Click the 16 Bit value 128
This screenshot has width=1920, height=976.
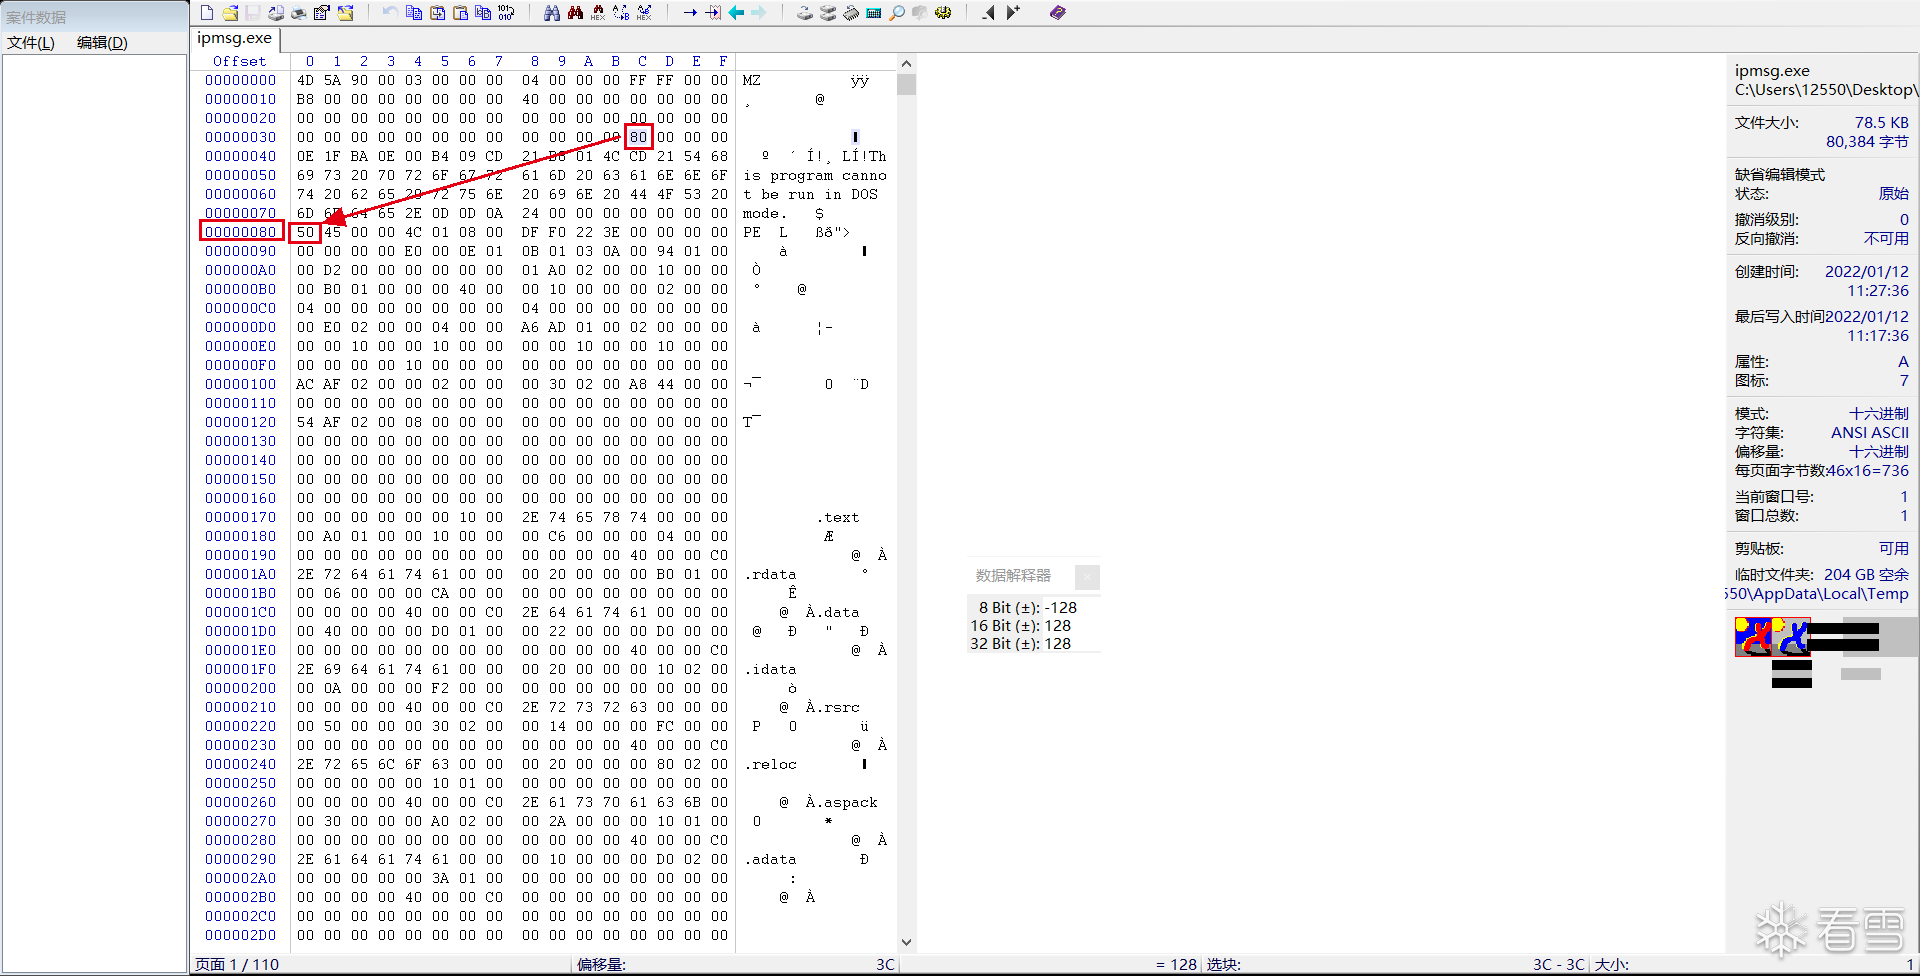tap(1057, 625)
